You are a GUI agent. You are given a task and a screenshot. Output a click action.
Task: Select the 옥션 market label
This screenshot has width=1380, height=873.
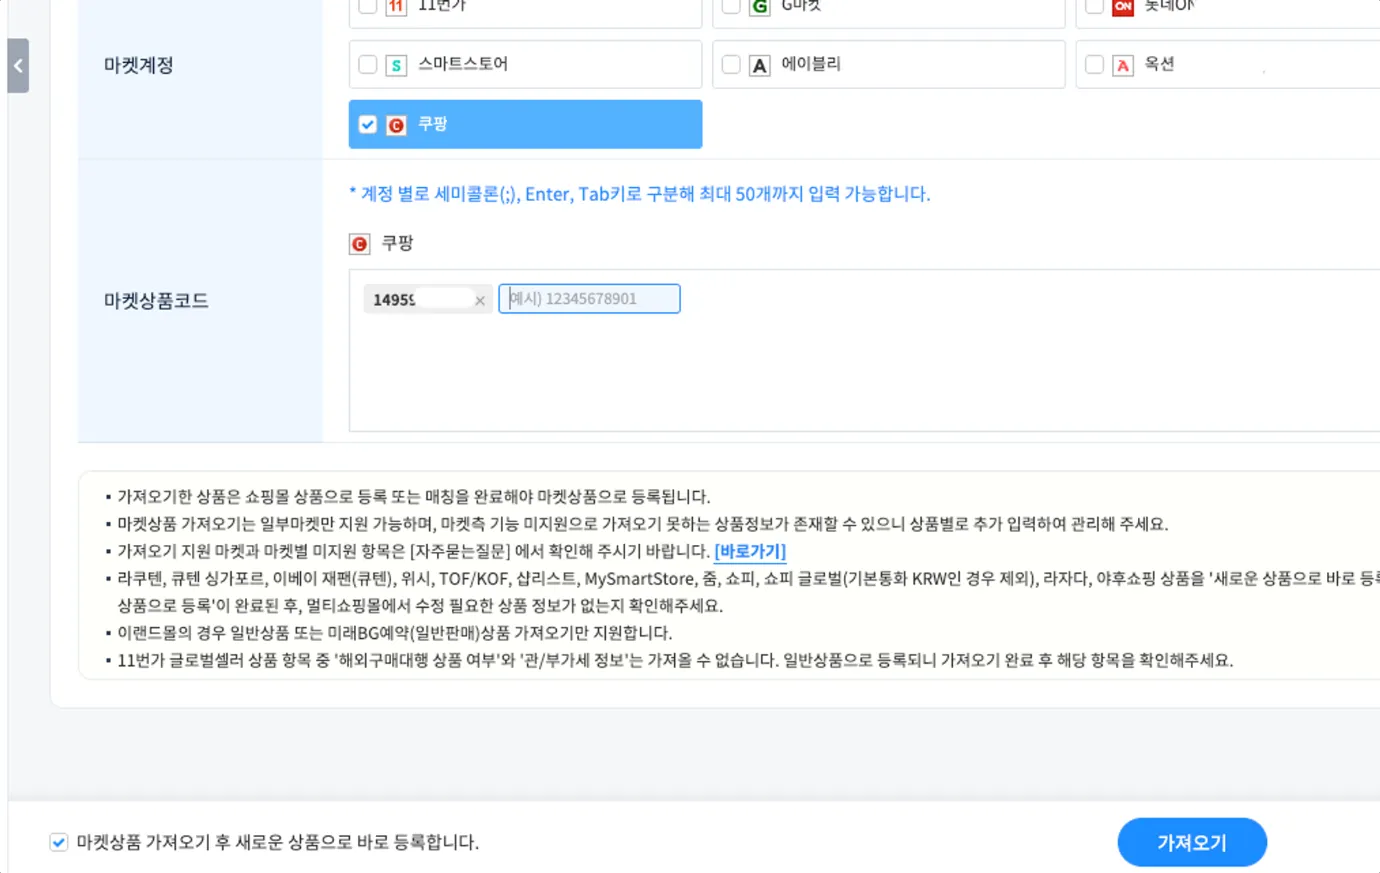click(x=1160, y=64)
